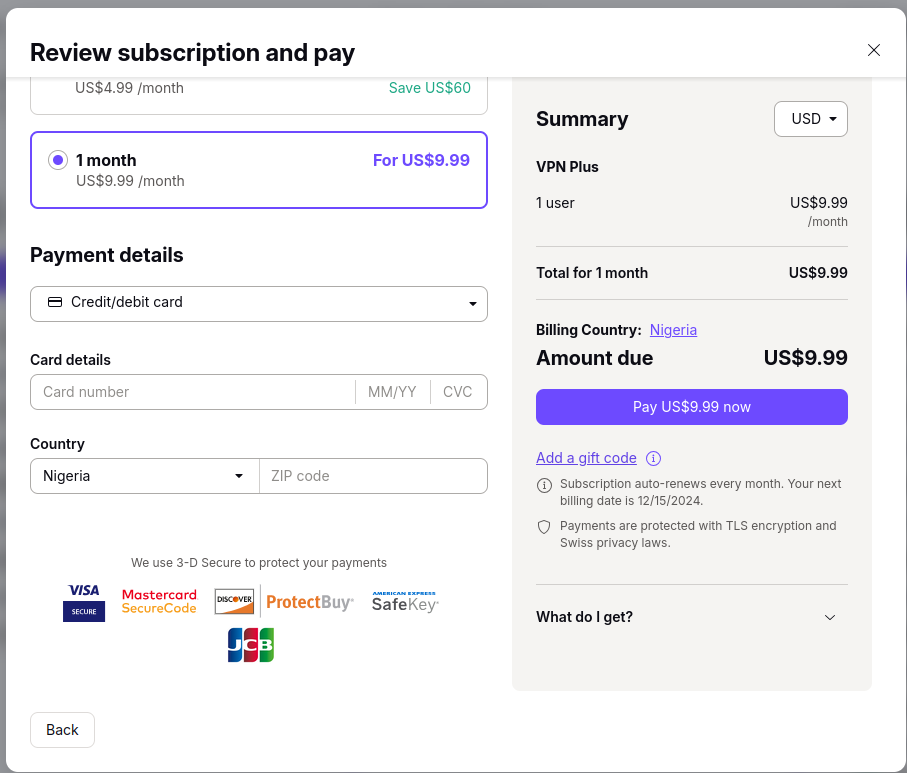Open the USD currency dropdown
907x773 pixels.
pyautogui.click(x=810, y=118)
